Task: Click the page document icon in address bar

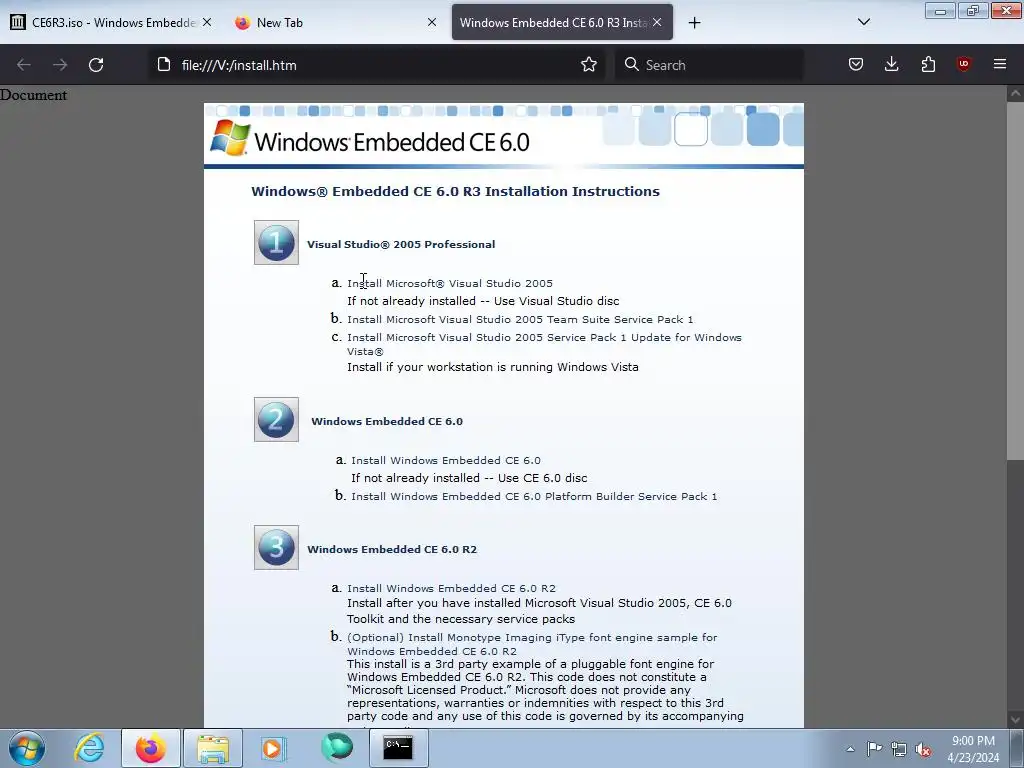Action: 164,65
